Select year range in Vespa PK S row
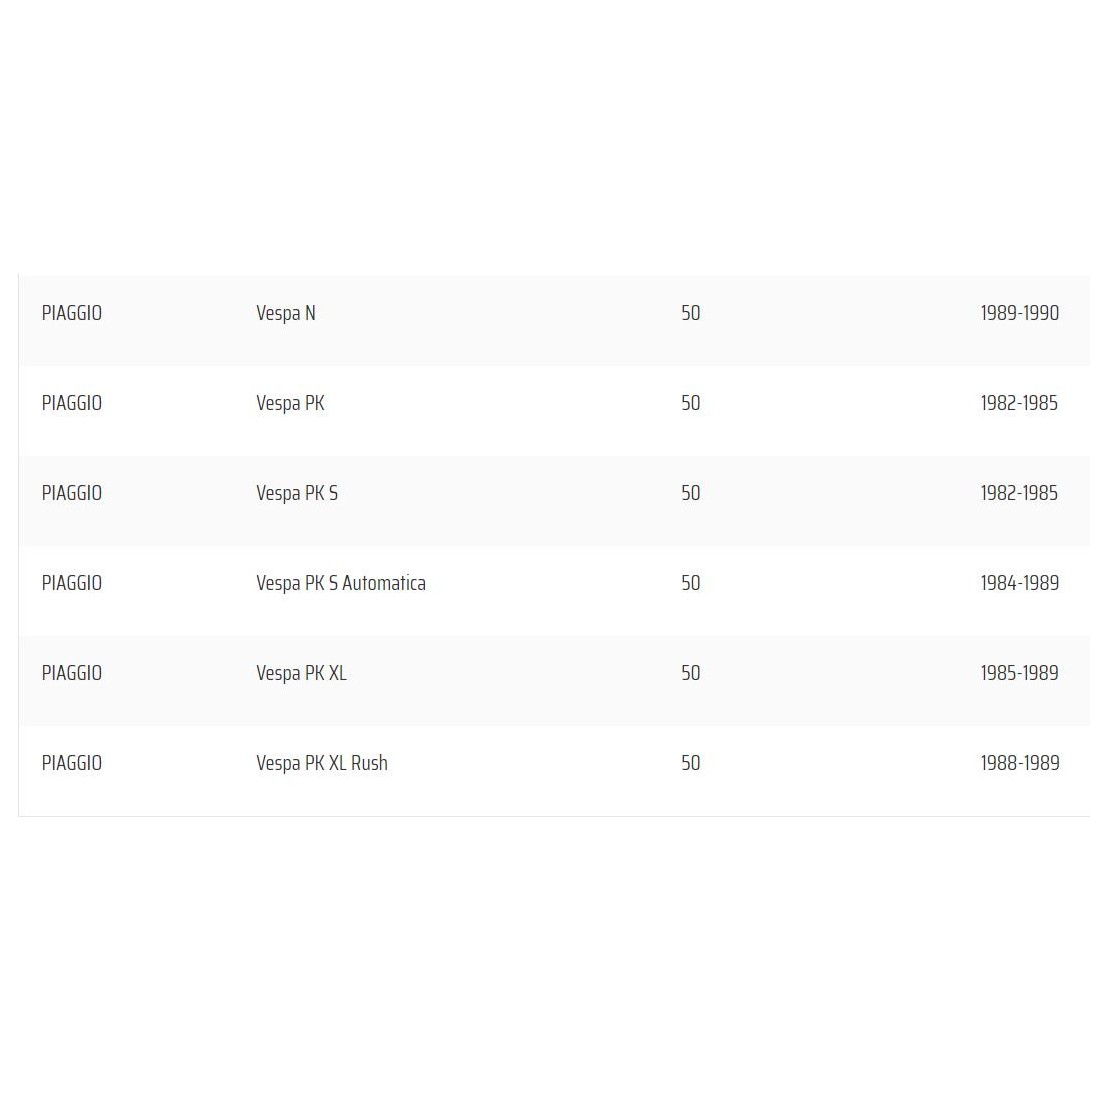Screen dimensions: 1100x1100 click(x=1019, y=493)
